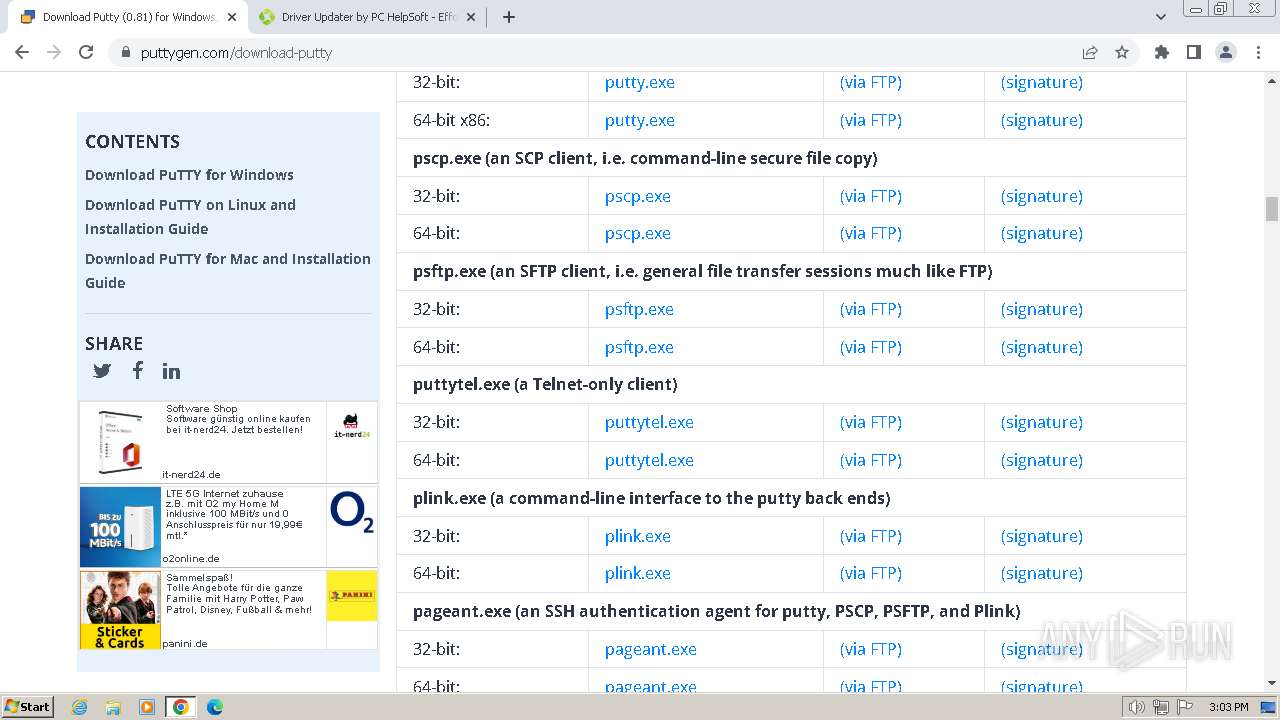Open signature link for 64-bit plink.exe

[x=1042, y=573]
